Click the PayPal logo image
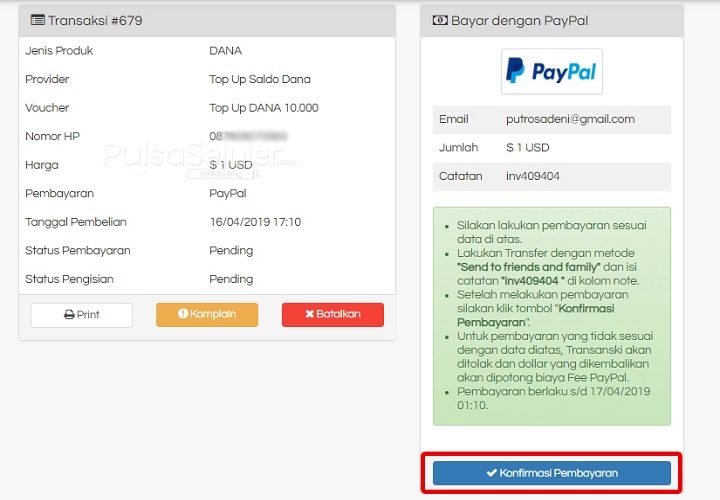 pos(551,72)
